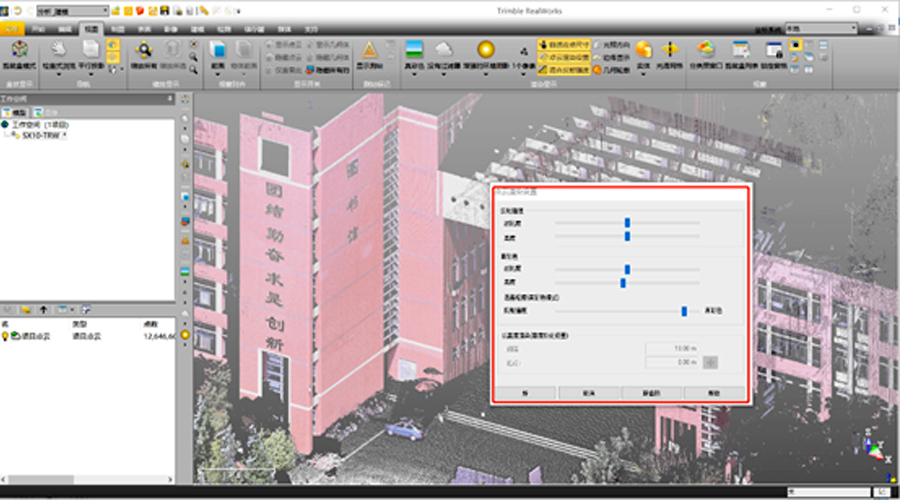Viewport: 900px width, 500px height.
Task: Click the zoom all magnifier icon
Action: 144,50
